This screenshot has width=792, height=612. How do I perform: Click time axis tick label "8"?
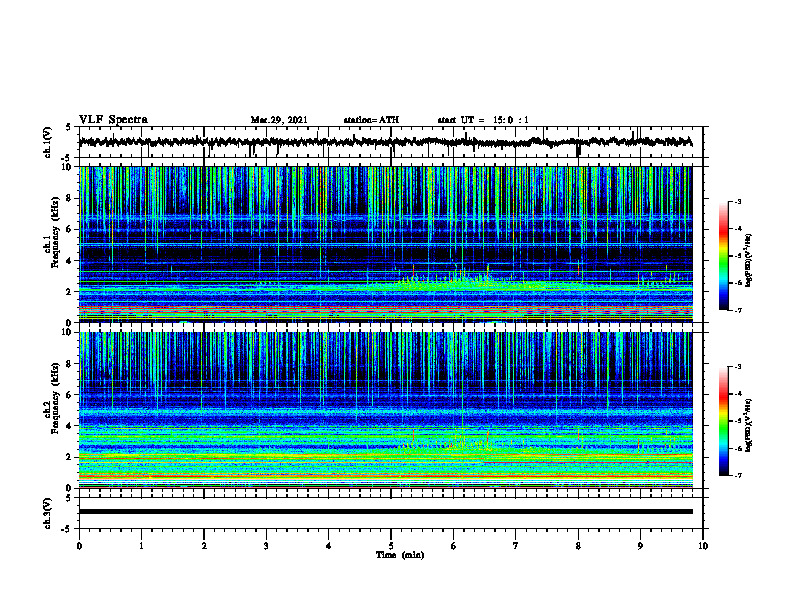pyautogui.click(x=578, y=546)
